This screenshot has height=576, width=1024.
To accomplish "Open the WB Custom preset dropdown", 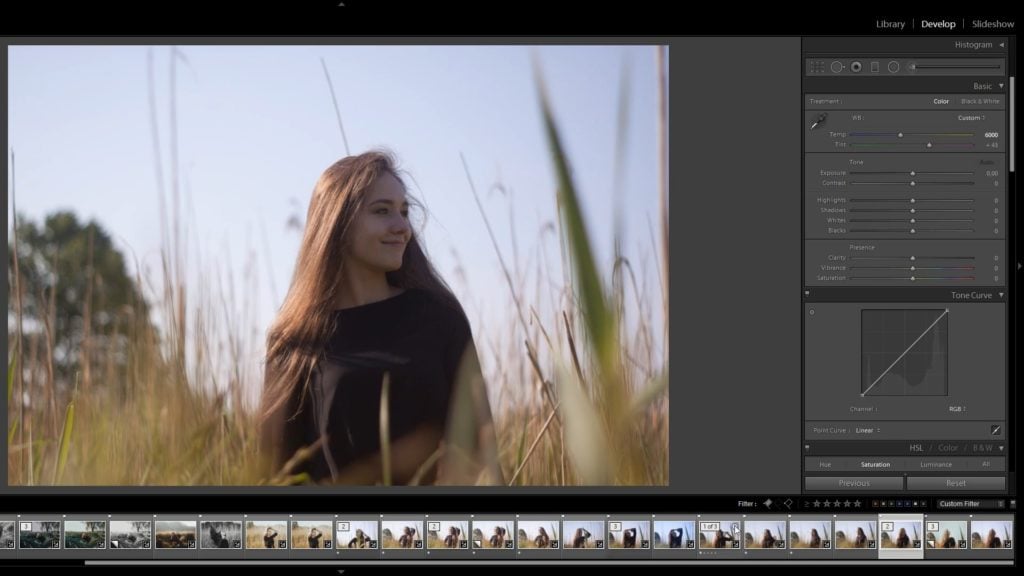I will point(970,118).
